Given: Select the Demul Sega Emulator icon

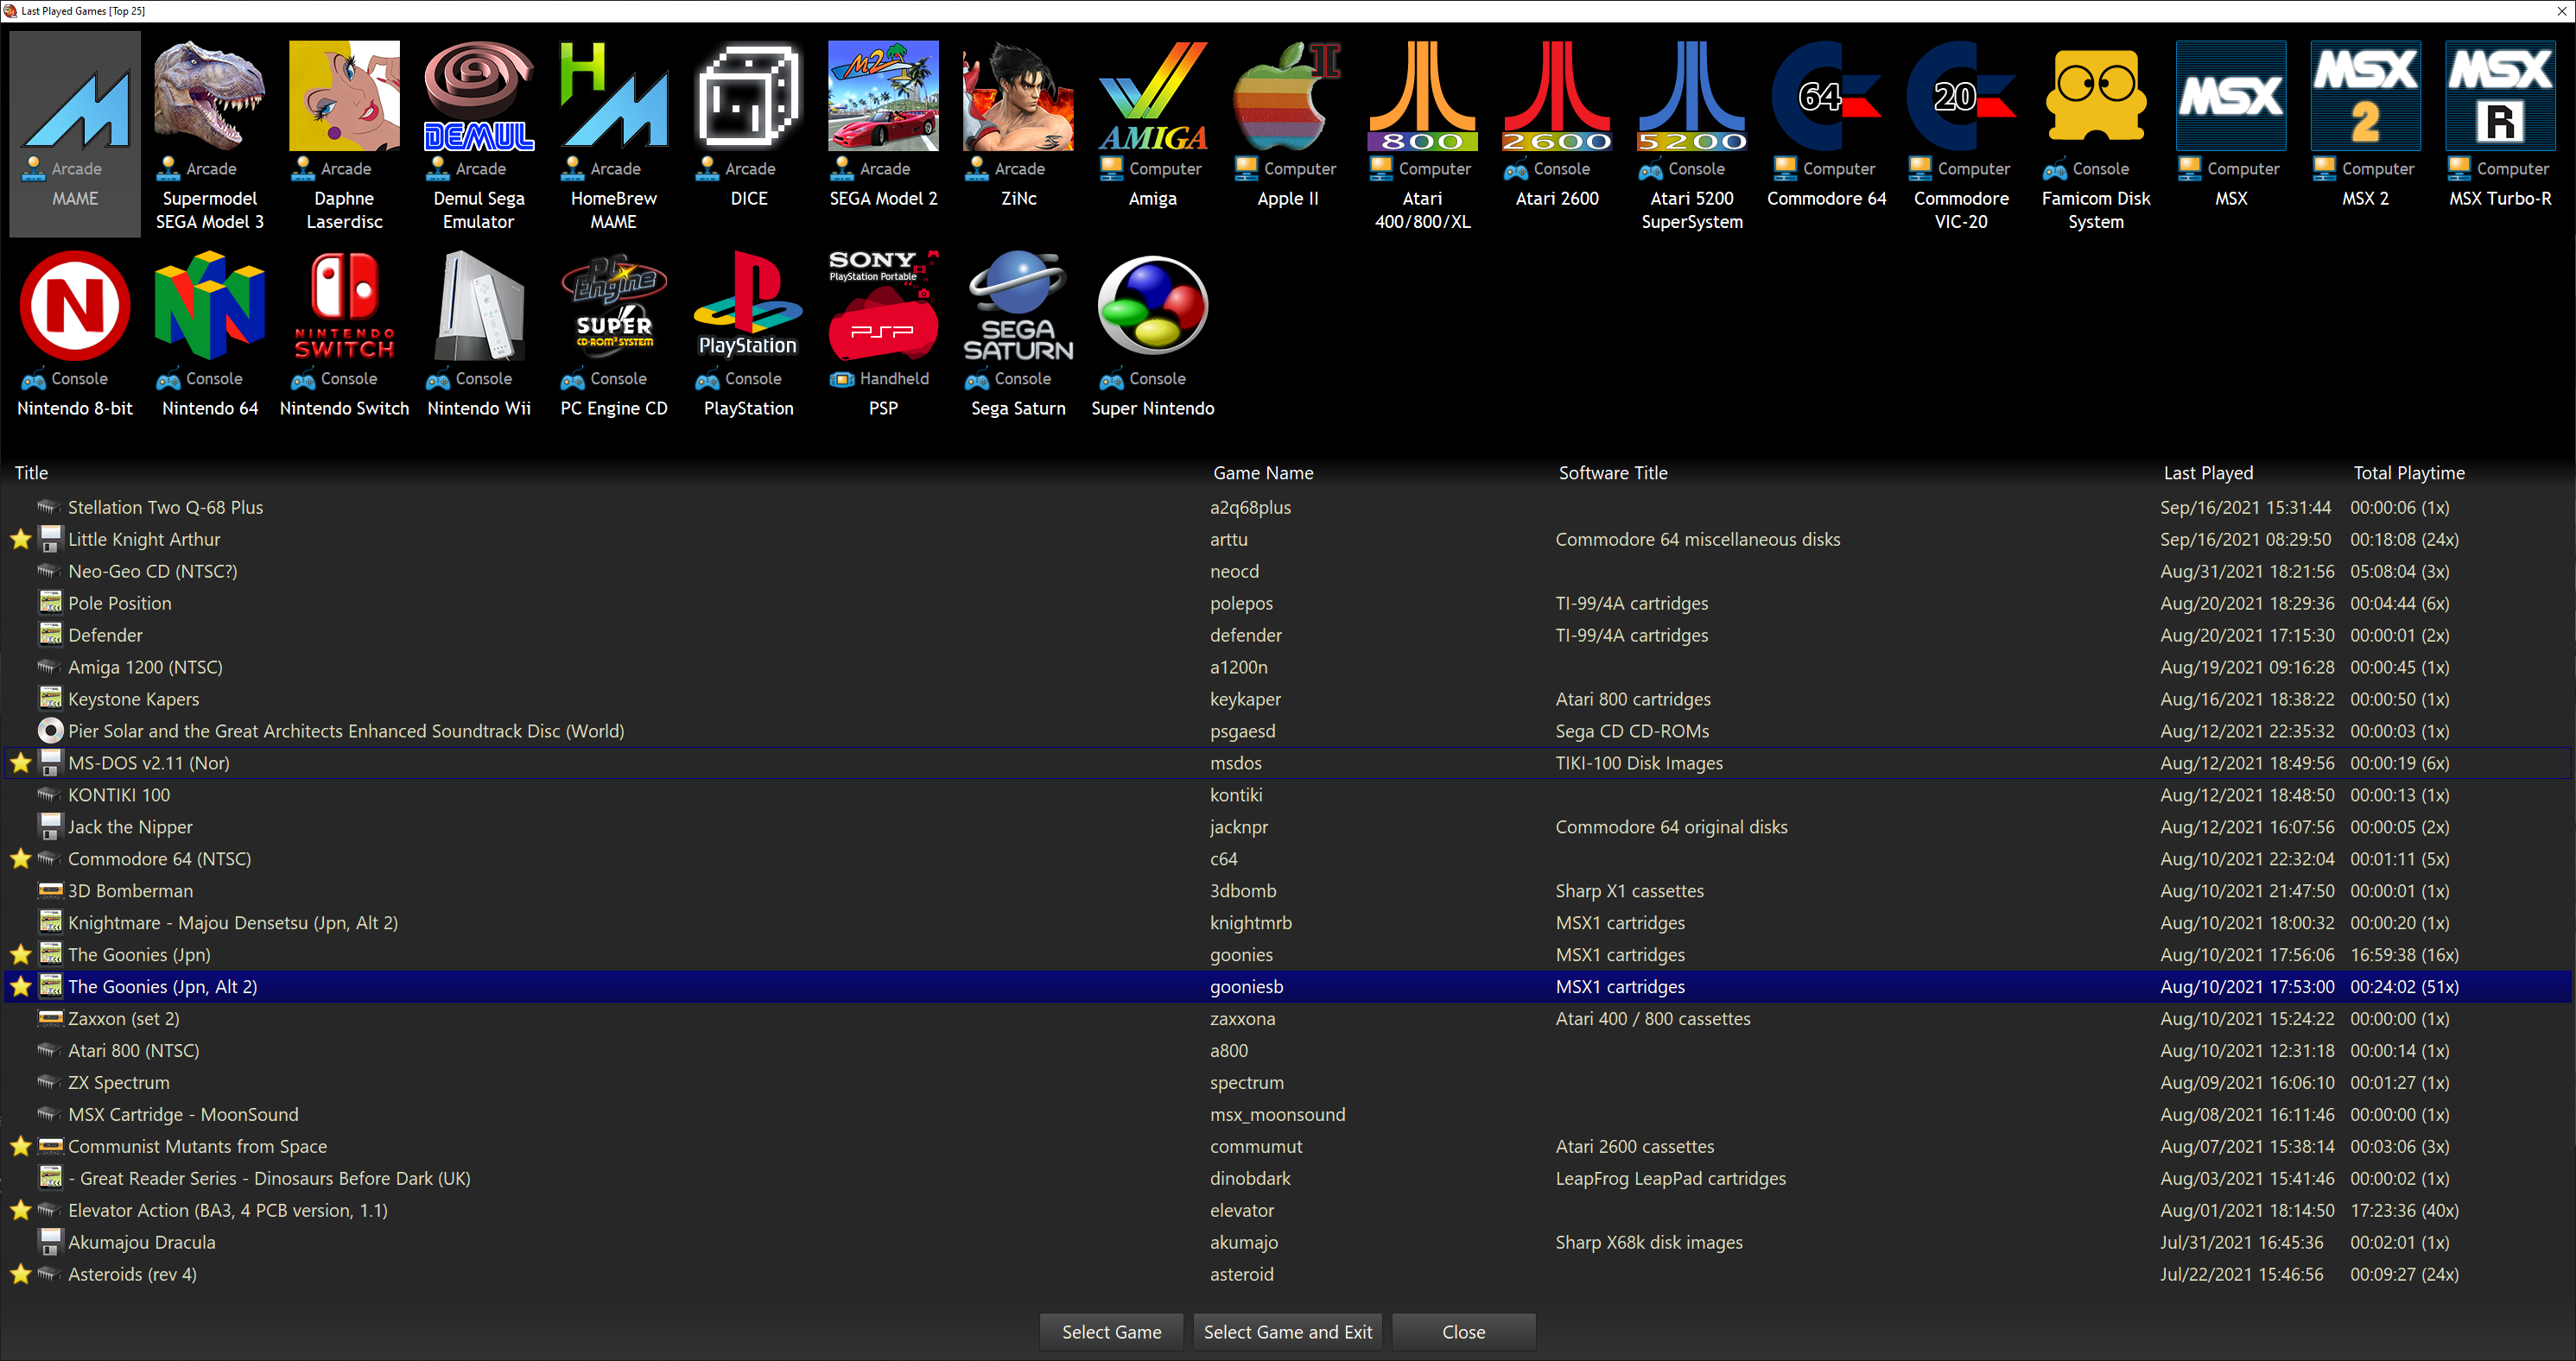Looking at the screenshot, I should tap(479, 97).
